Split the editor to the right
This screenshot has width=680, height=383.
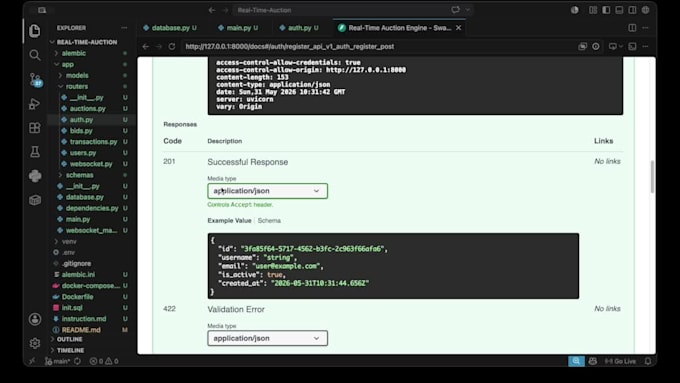[632, 28]
